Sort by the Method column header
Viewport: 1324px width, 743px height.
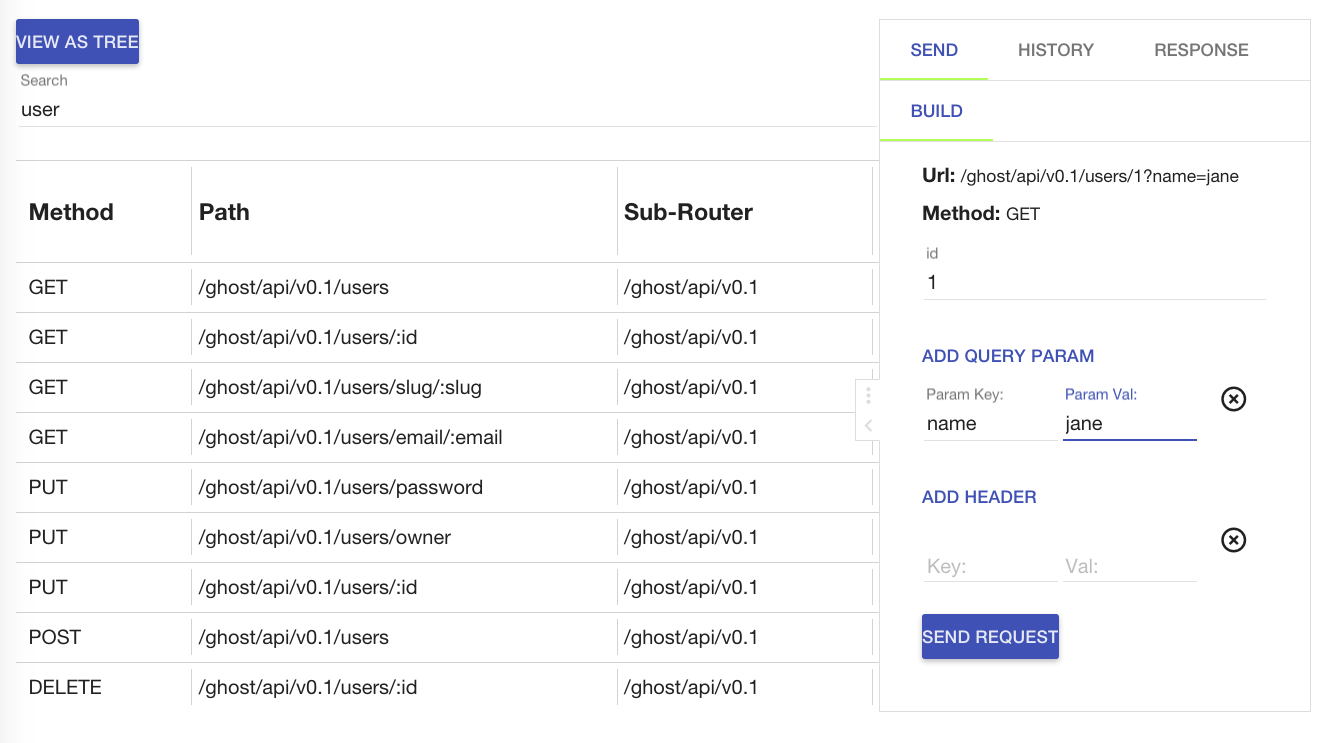71,212
